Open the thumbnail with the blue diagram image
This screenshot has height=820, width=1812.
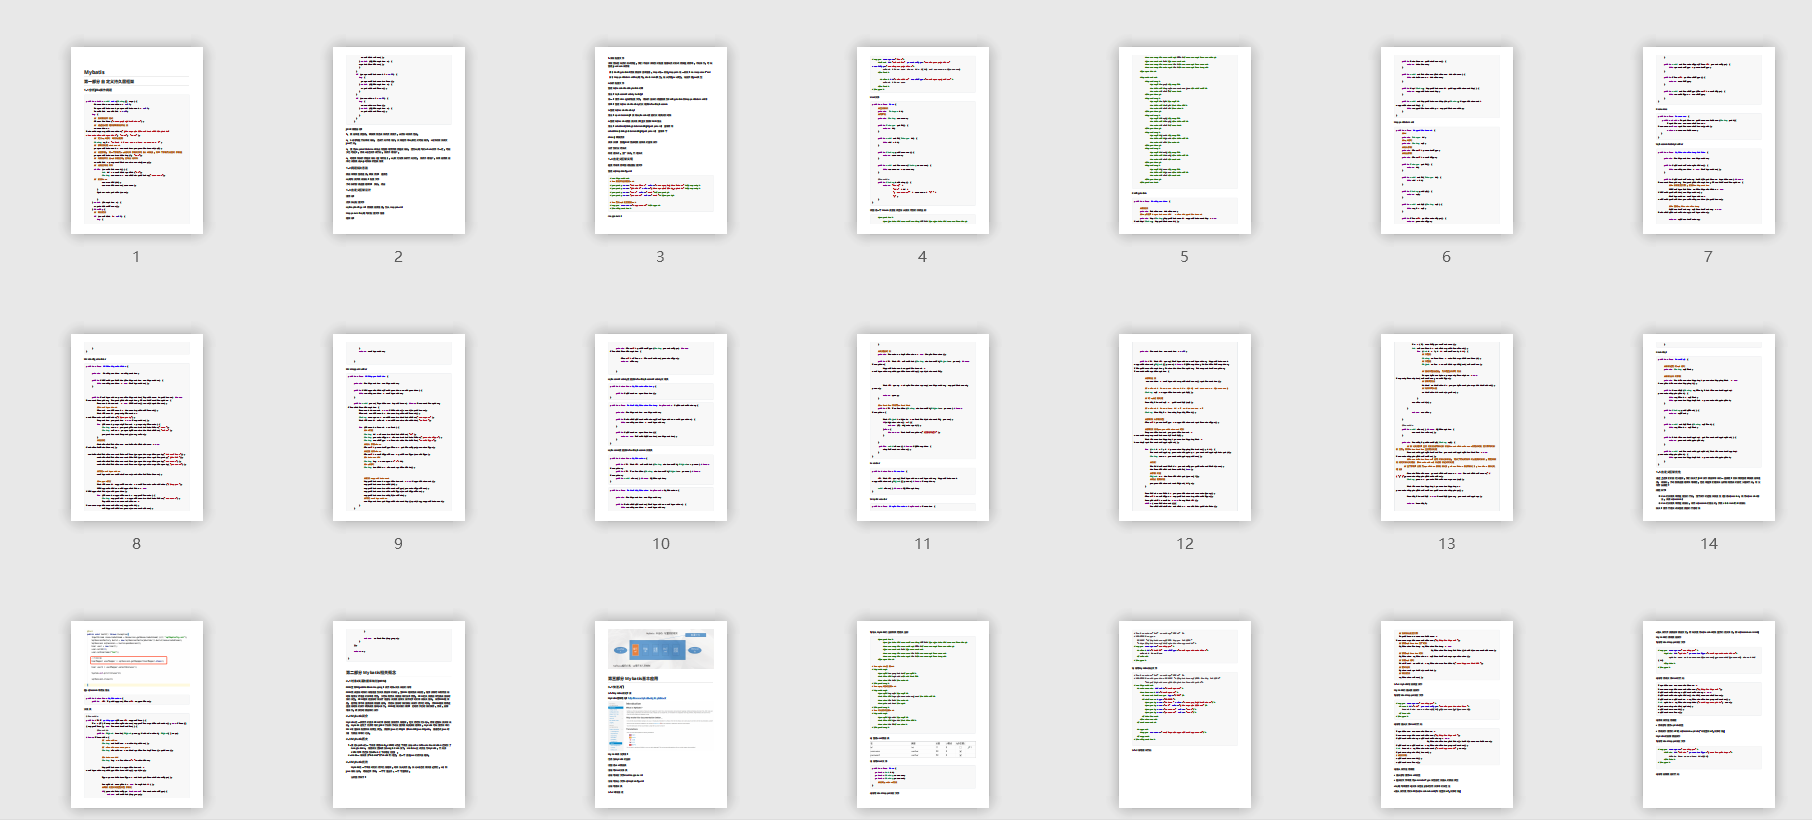click(661, 714)
